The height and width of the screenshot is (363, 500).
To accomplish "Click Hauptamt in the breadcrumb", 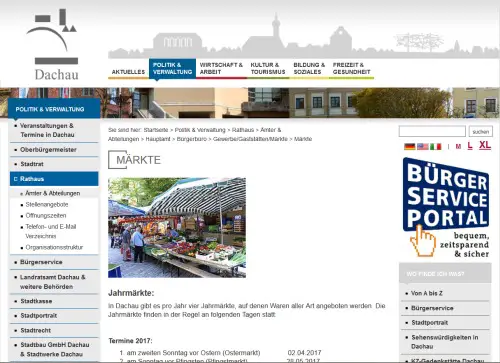I will click(158, 139).
